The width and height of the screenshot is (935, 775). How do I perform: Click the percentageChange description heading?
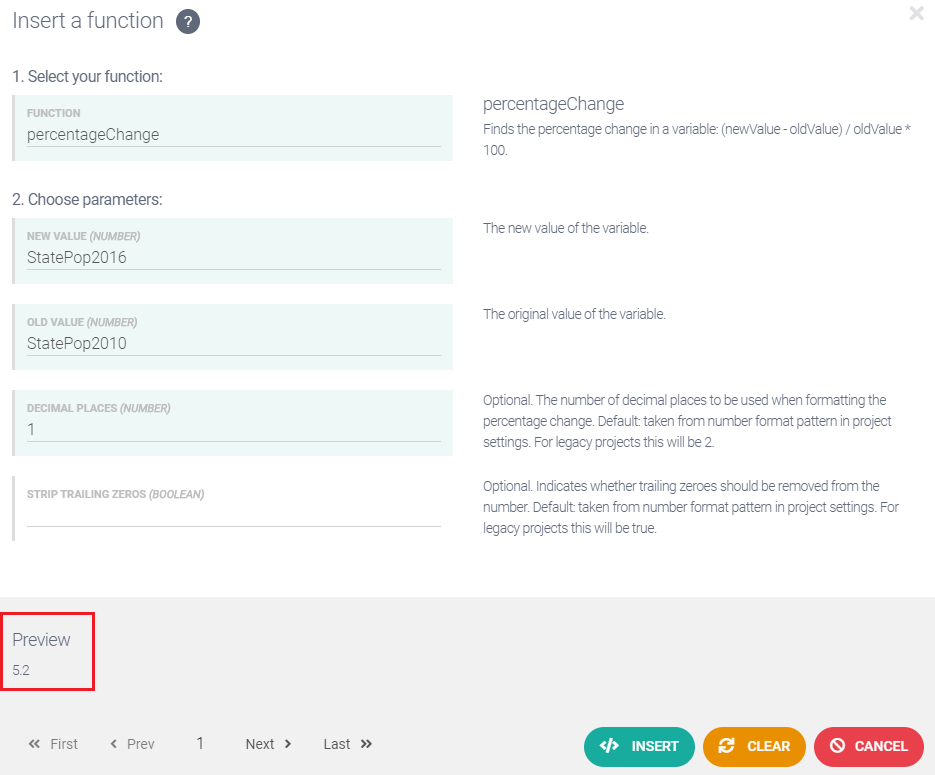pos(553,104)
